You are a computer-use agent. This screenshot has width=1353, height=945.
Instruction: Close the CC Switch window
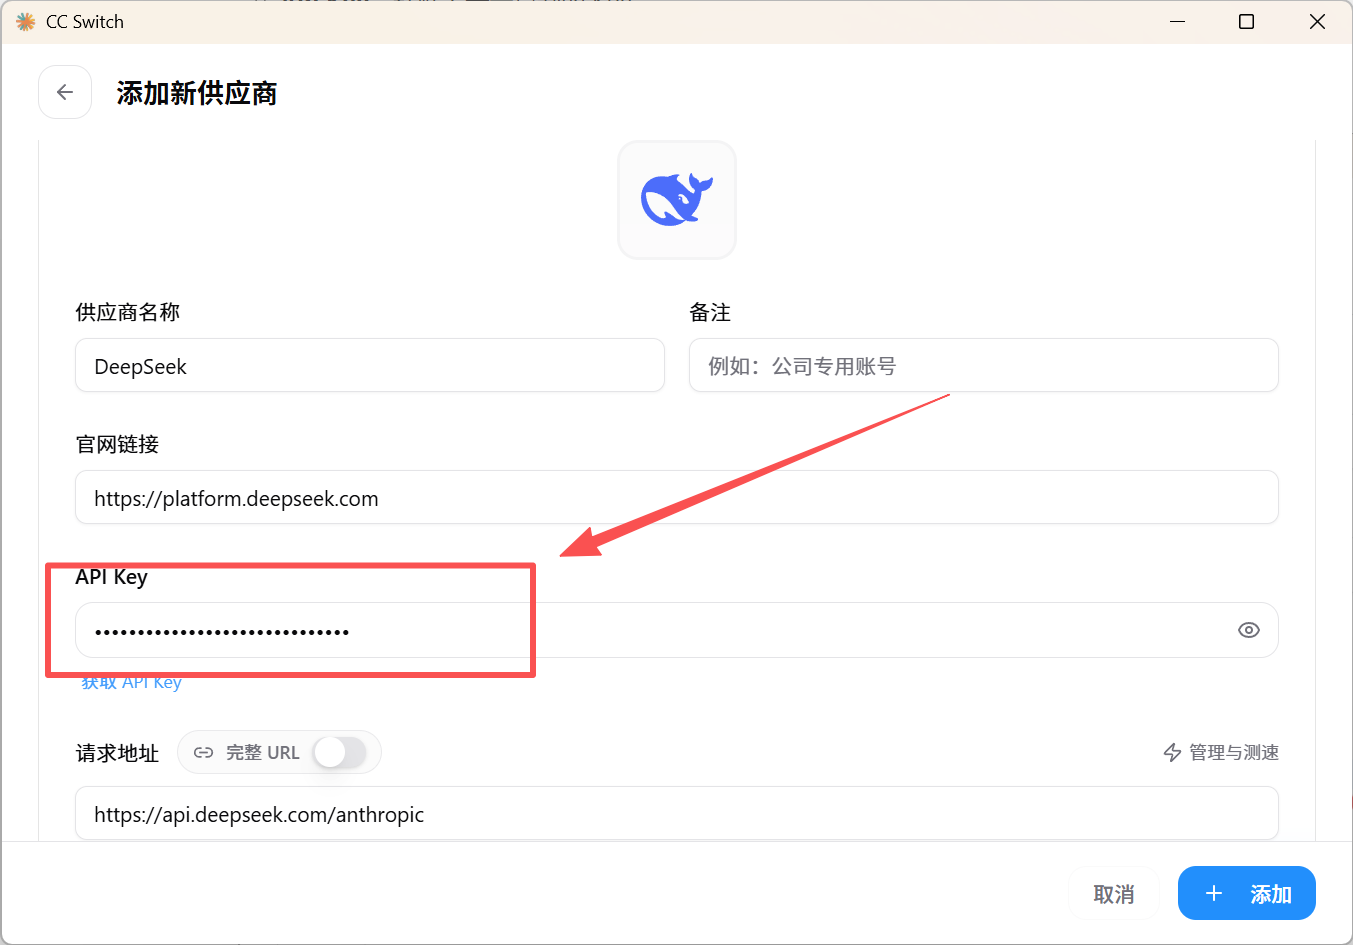1317,22
